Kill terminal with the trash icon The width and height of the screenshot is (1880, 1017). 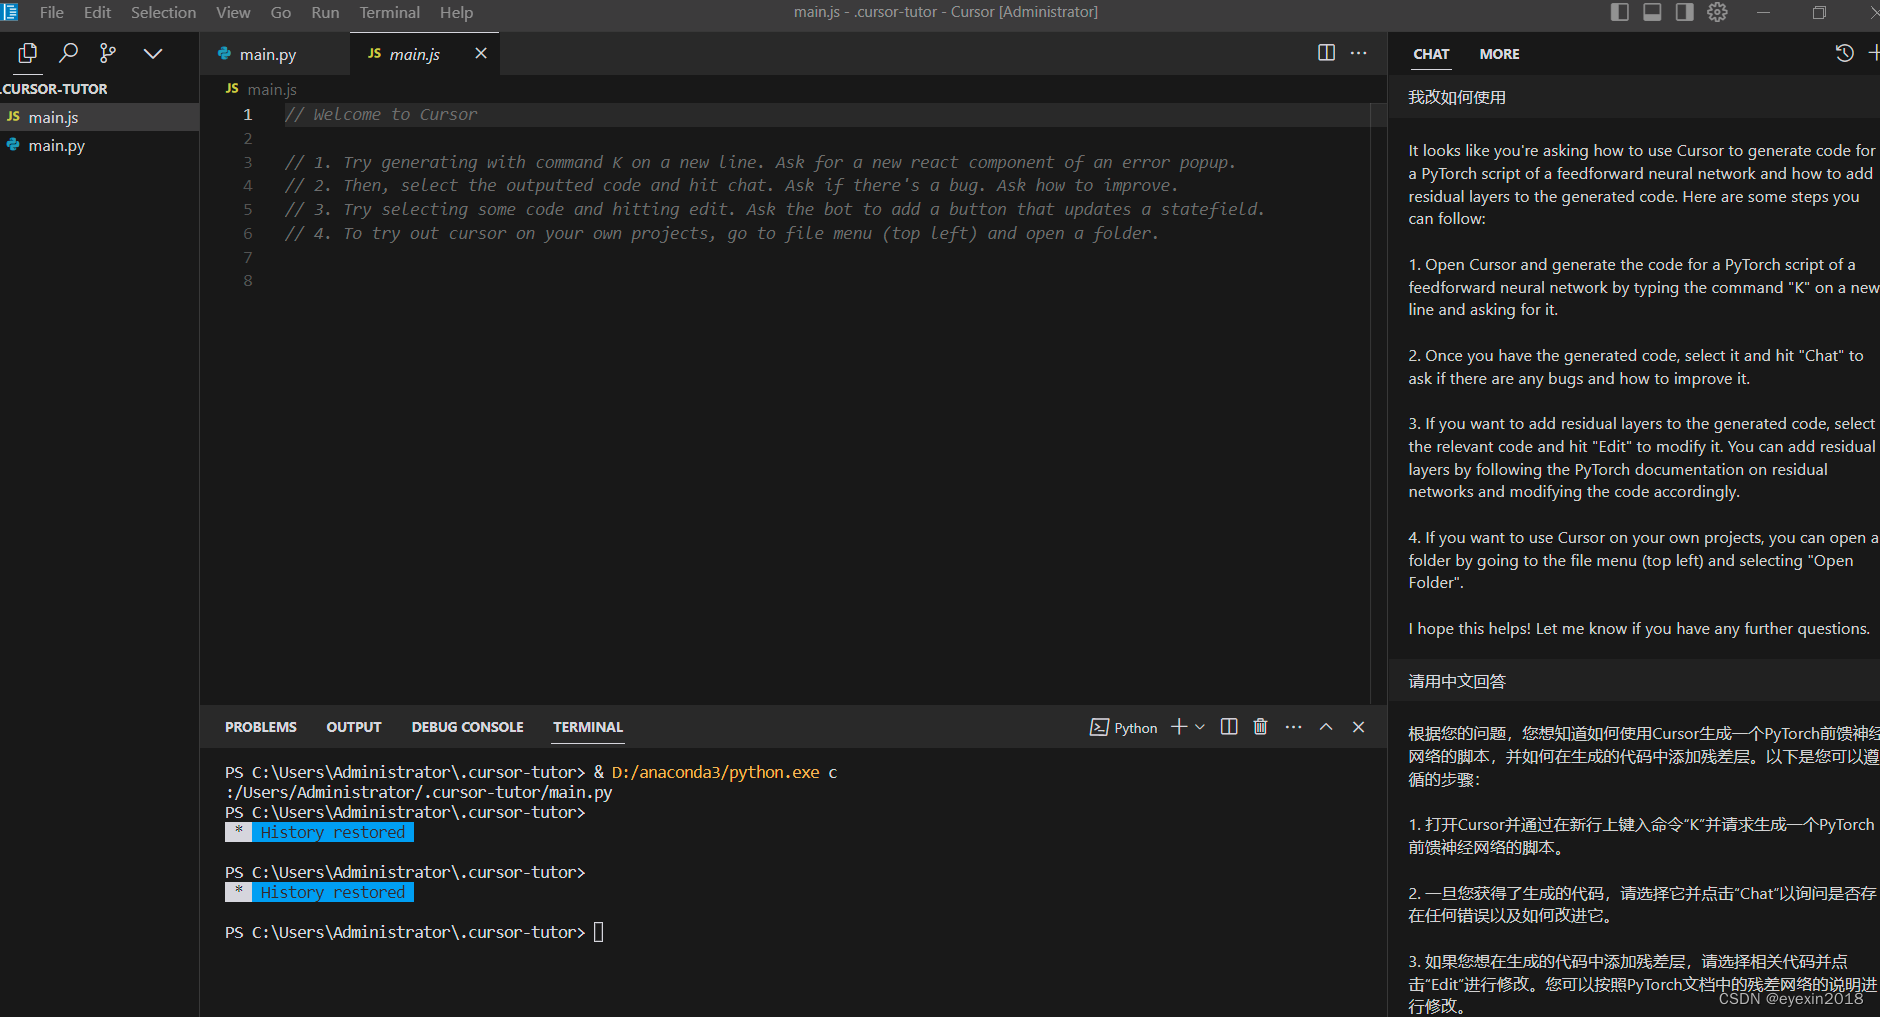point(1260,727)
